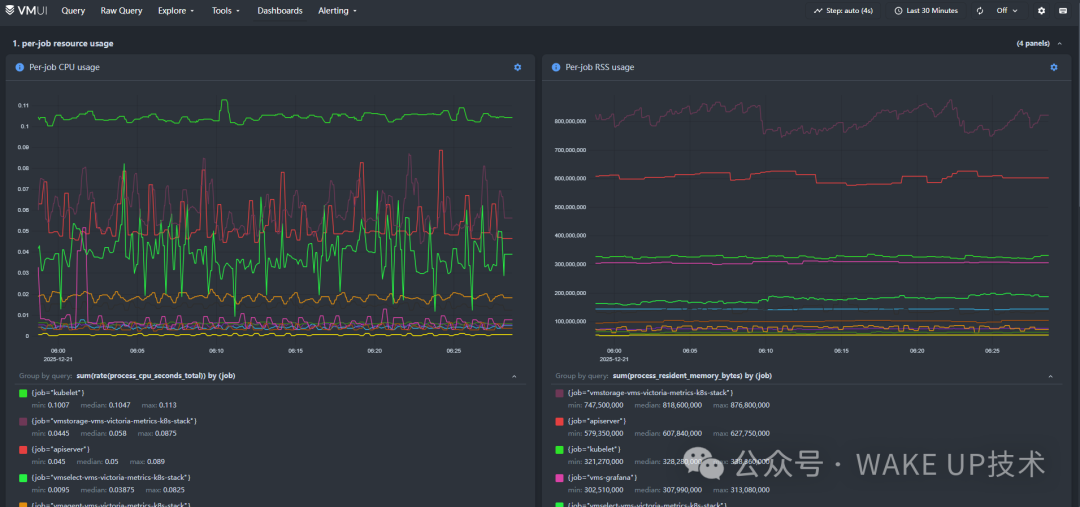Open Per-job CPU usage panel settings gear

point(517,67)
